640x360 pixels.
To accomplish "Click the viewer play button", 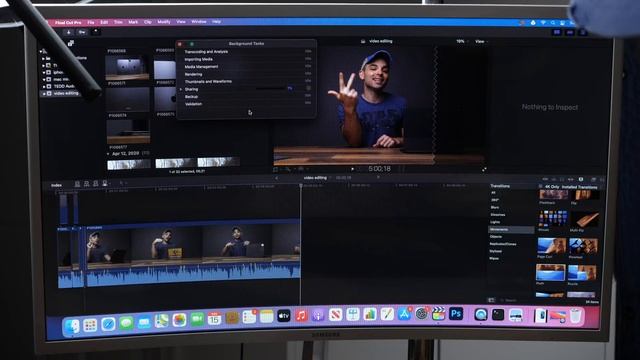I will pos(352,169).
